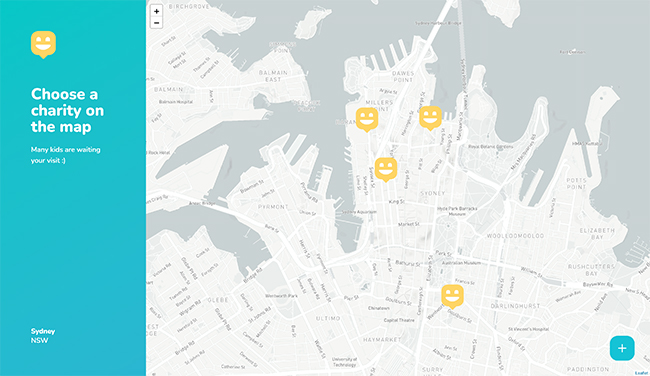Click the Ultimo suburb label
The width and height of the screenshot is (650, 376).
coord(328,318)
